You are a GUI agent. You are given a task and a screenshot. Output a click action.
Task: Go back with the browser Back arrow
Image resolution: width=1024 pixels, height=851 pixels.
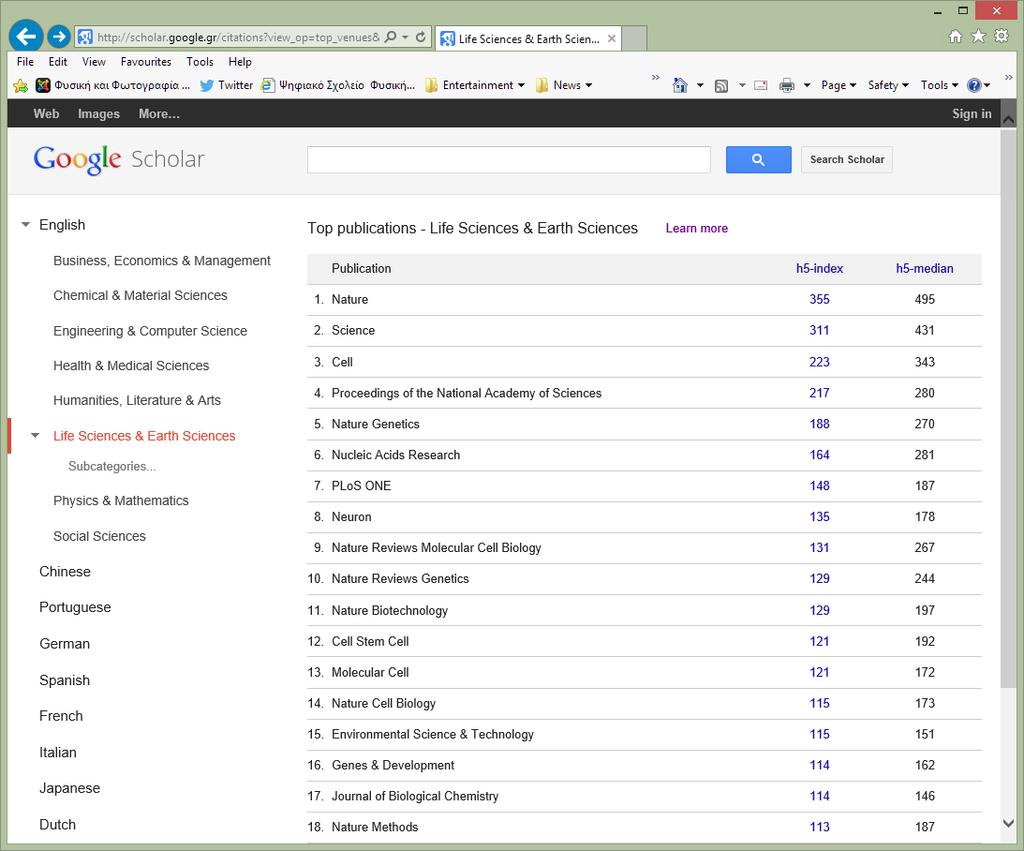pyautogui.click(x=26, y=36)
